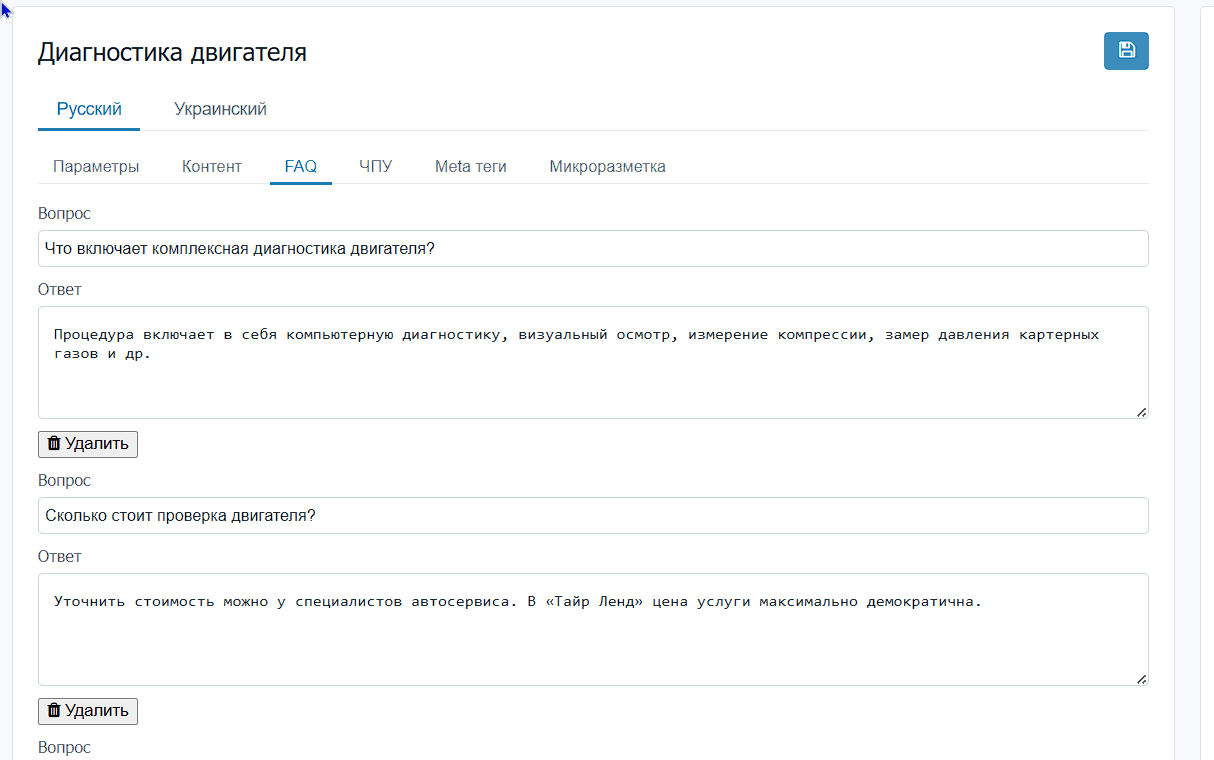Click question field about комплексная диагностика двигателя
The height and width of the screenshot is (760, 1214).
593,249
